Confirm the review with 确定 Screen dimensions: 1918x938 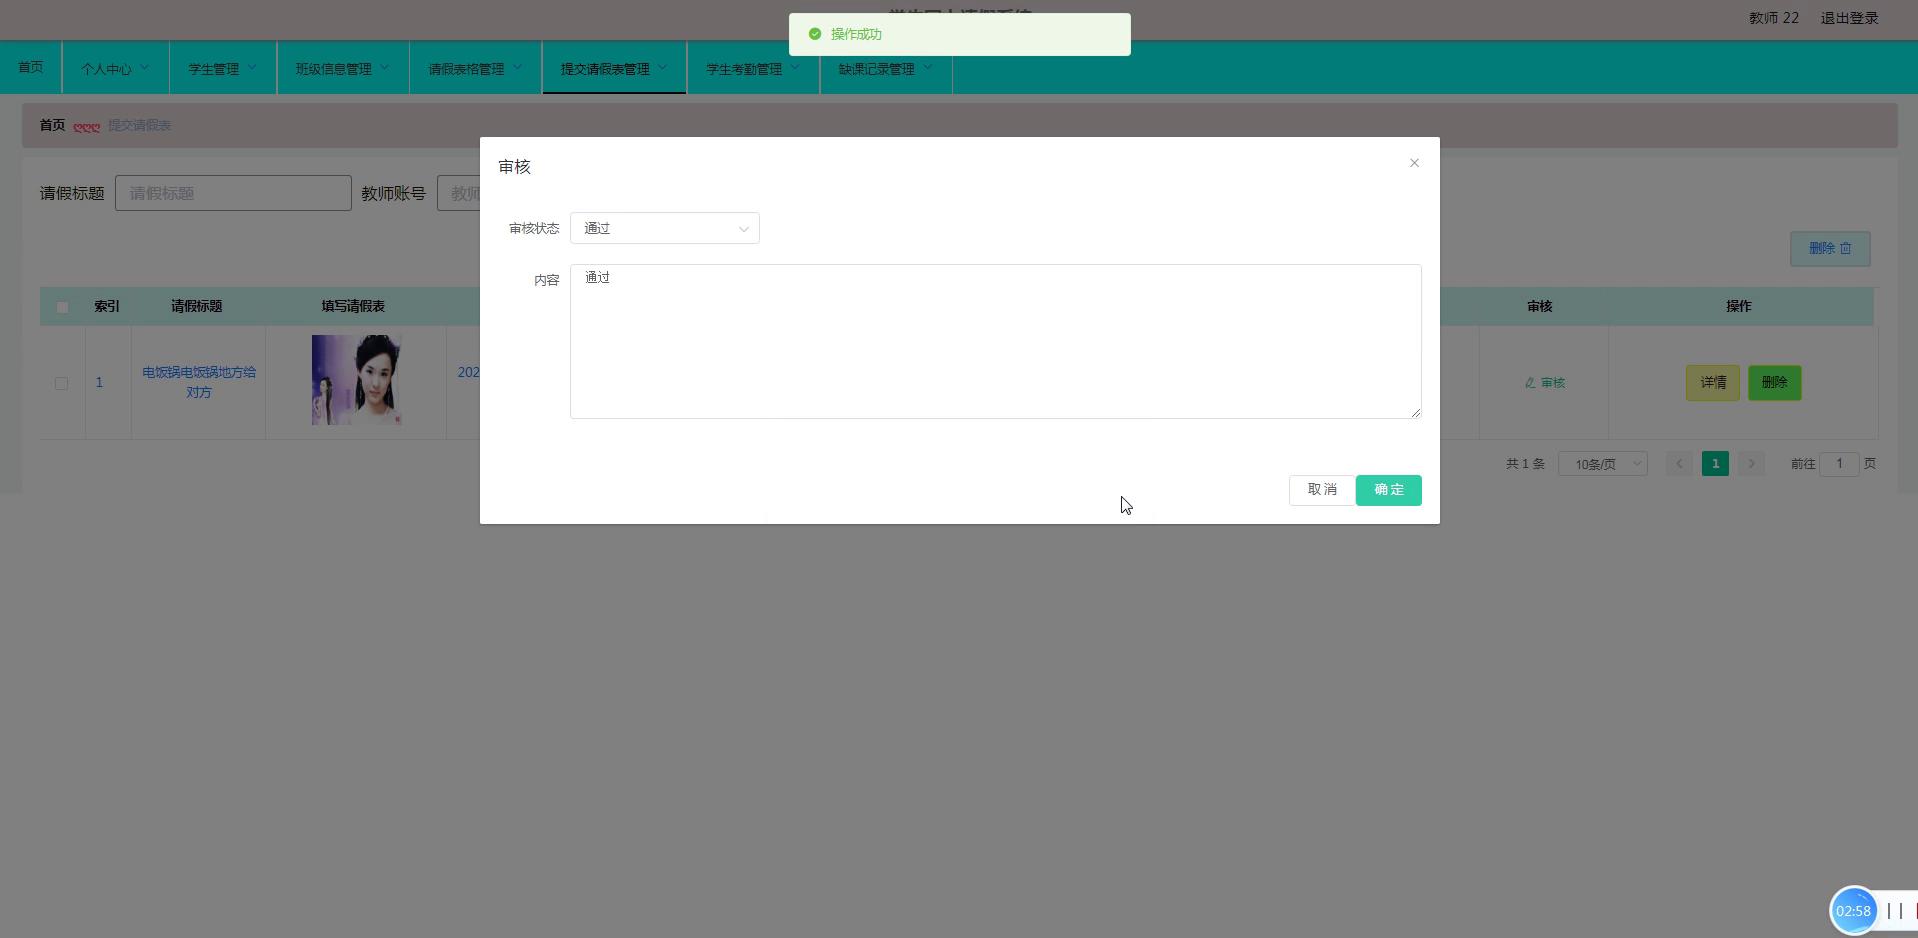pyautogui.click(x=1388, y=490)
